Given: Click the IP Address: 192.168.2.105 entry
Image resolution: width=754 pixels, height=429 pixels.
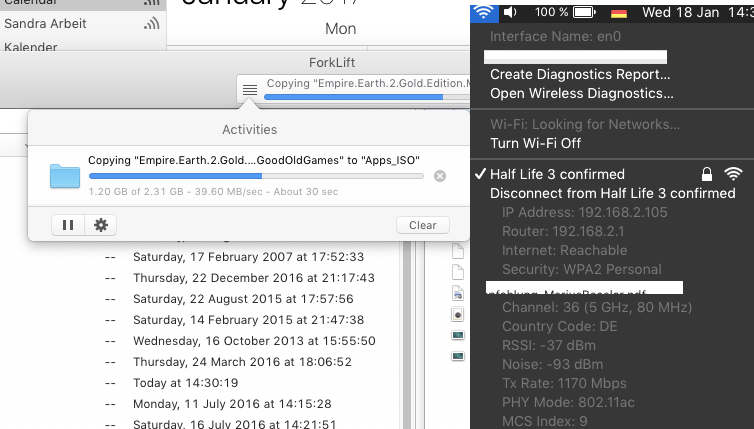Looking at the screenshot, I should [585, 213].
